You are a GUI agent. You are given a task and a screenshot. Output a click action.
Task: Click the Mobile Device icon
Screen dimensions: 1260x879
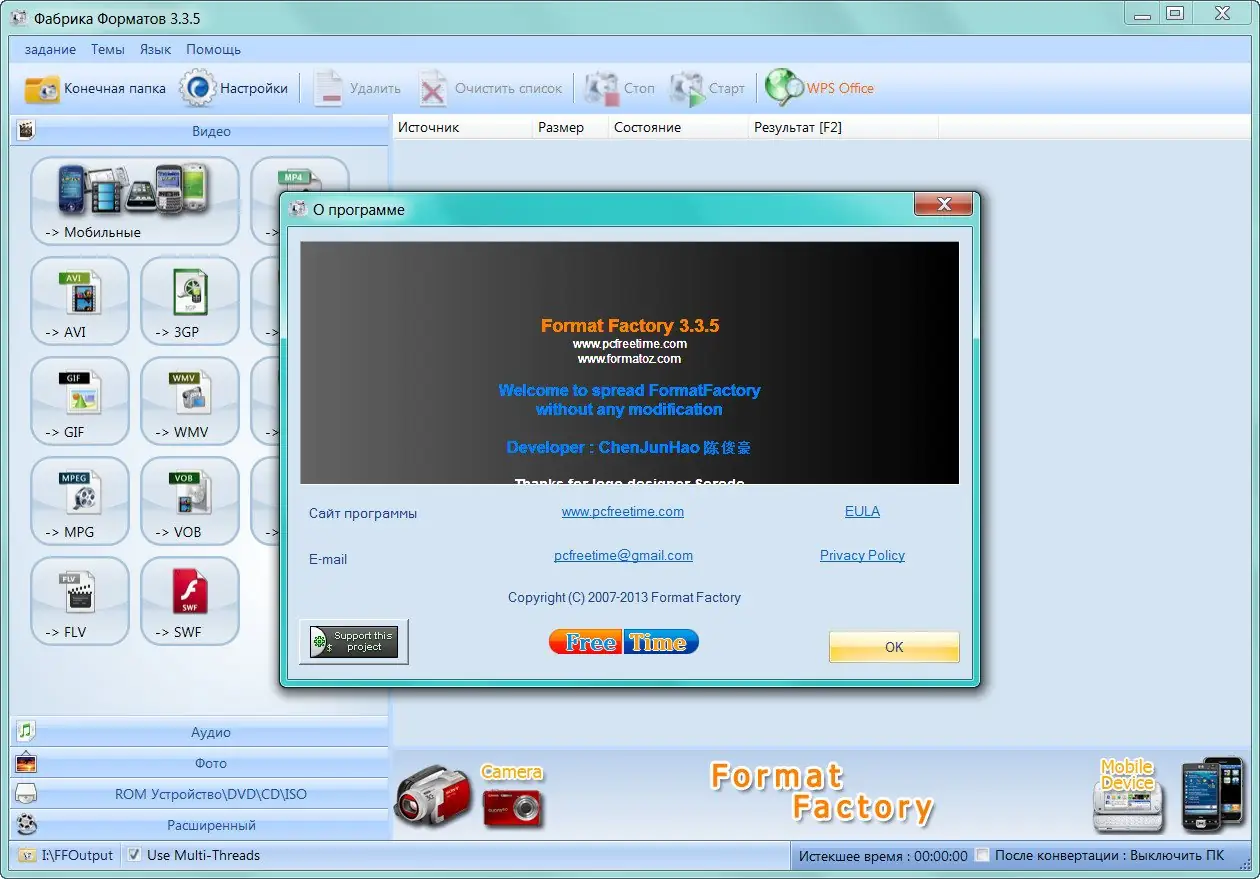coord(1130,796)
